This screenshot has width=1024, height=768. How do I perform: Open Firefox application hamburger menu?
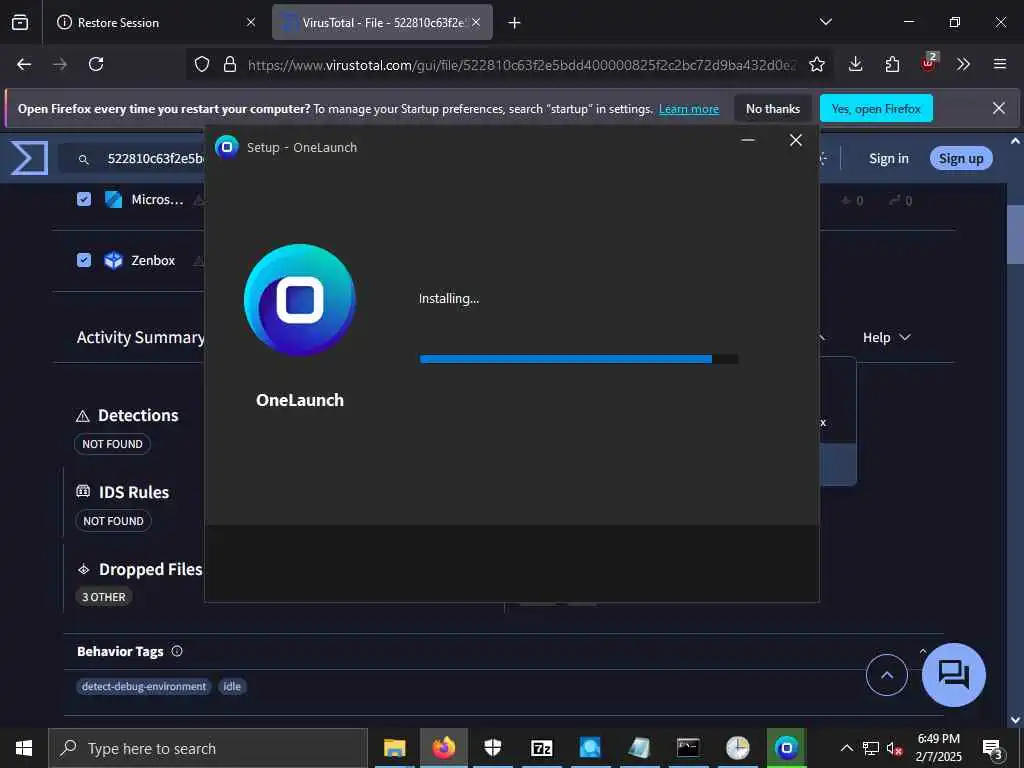pos(1000,64)
